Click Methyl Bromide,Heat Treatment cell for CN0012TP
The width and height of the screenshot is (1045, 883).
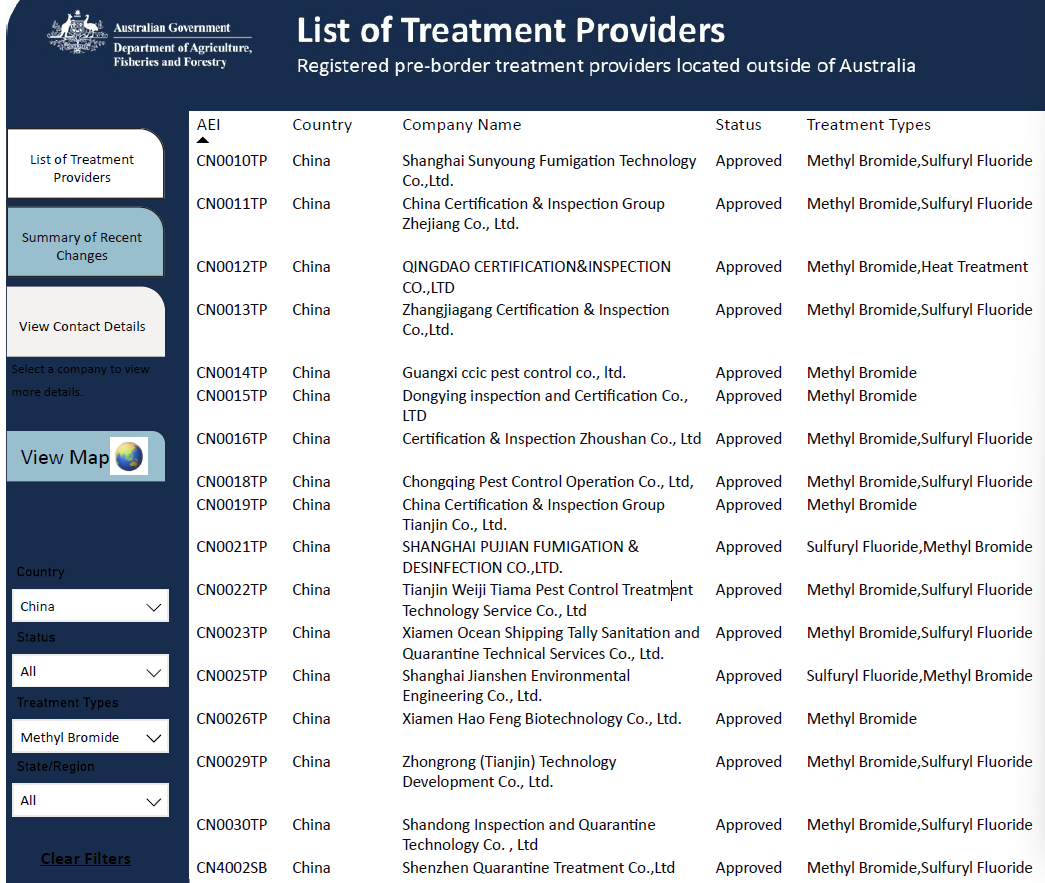(917, 267)
